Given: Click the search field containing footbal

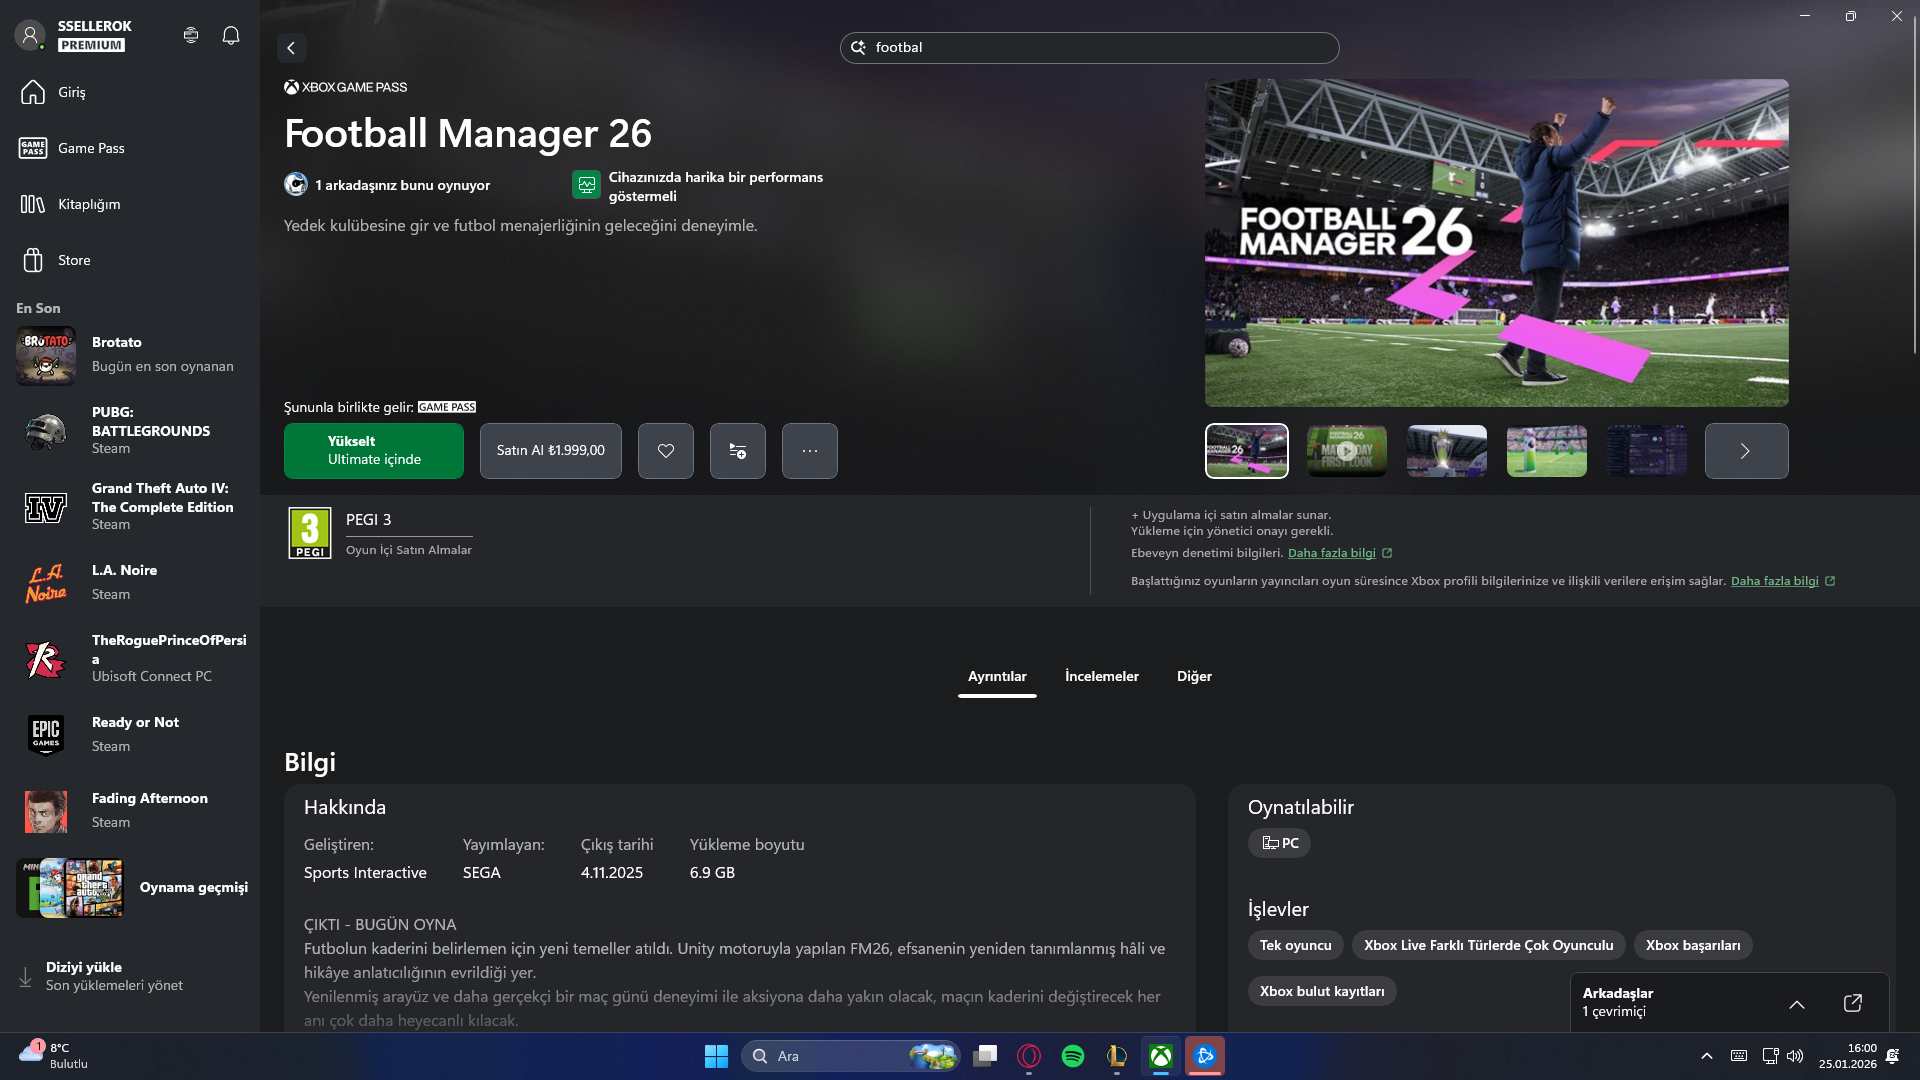Looking at the screenshot, I should click(x=1089, y=47).
